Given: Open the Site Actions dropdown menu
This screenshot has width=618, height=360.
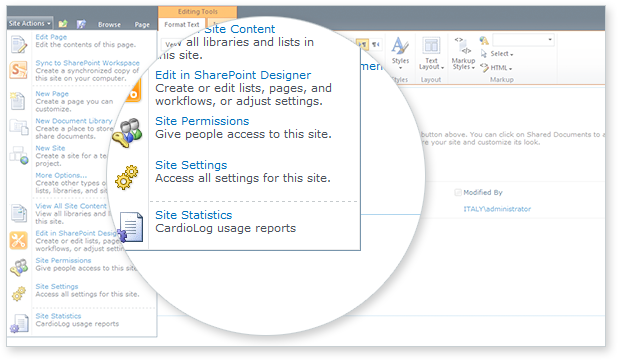Looking at the screenshot, I should pos(30,24).
